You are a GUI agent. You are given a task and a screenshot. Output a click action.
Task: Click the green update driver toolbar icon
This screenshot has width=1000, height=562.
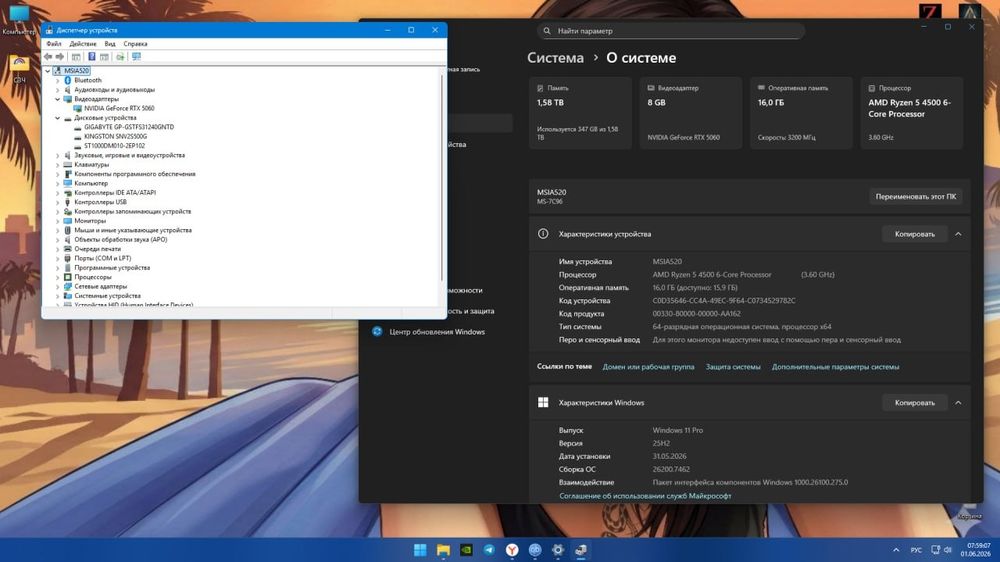(x=120, y=57)
